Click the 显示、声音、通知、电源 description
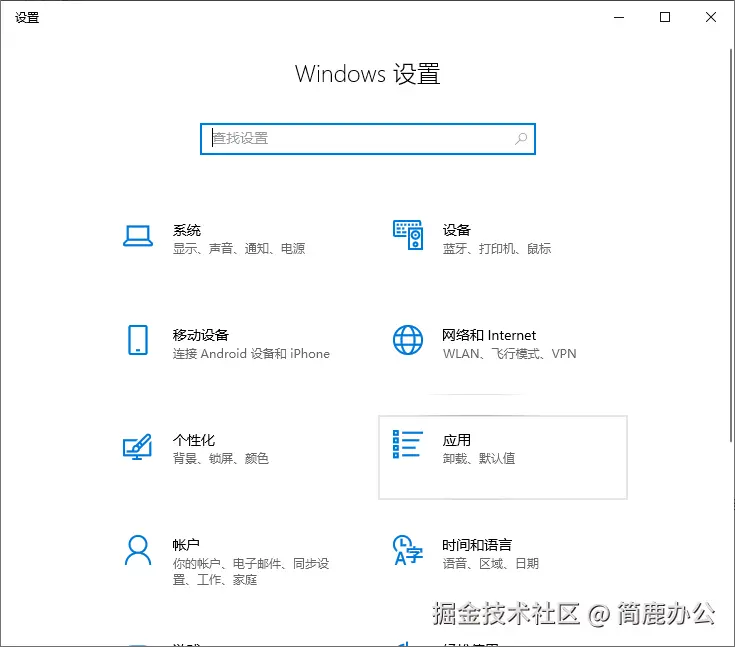Image resolution: width=735 pixels, height=647 pixels. coord(239,248)
